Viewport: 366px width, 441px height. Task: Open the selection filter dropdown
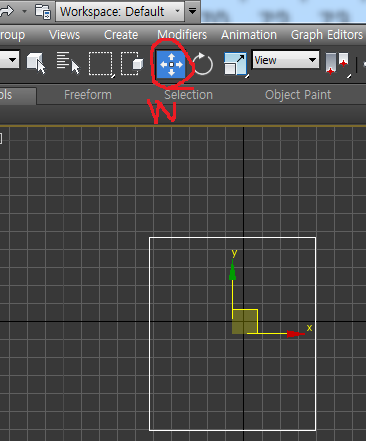(x=9, y=60)
